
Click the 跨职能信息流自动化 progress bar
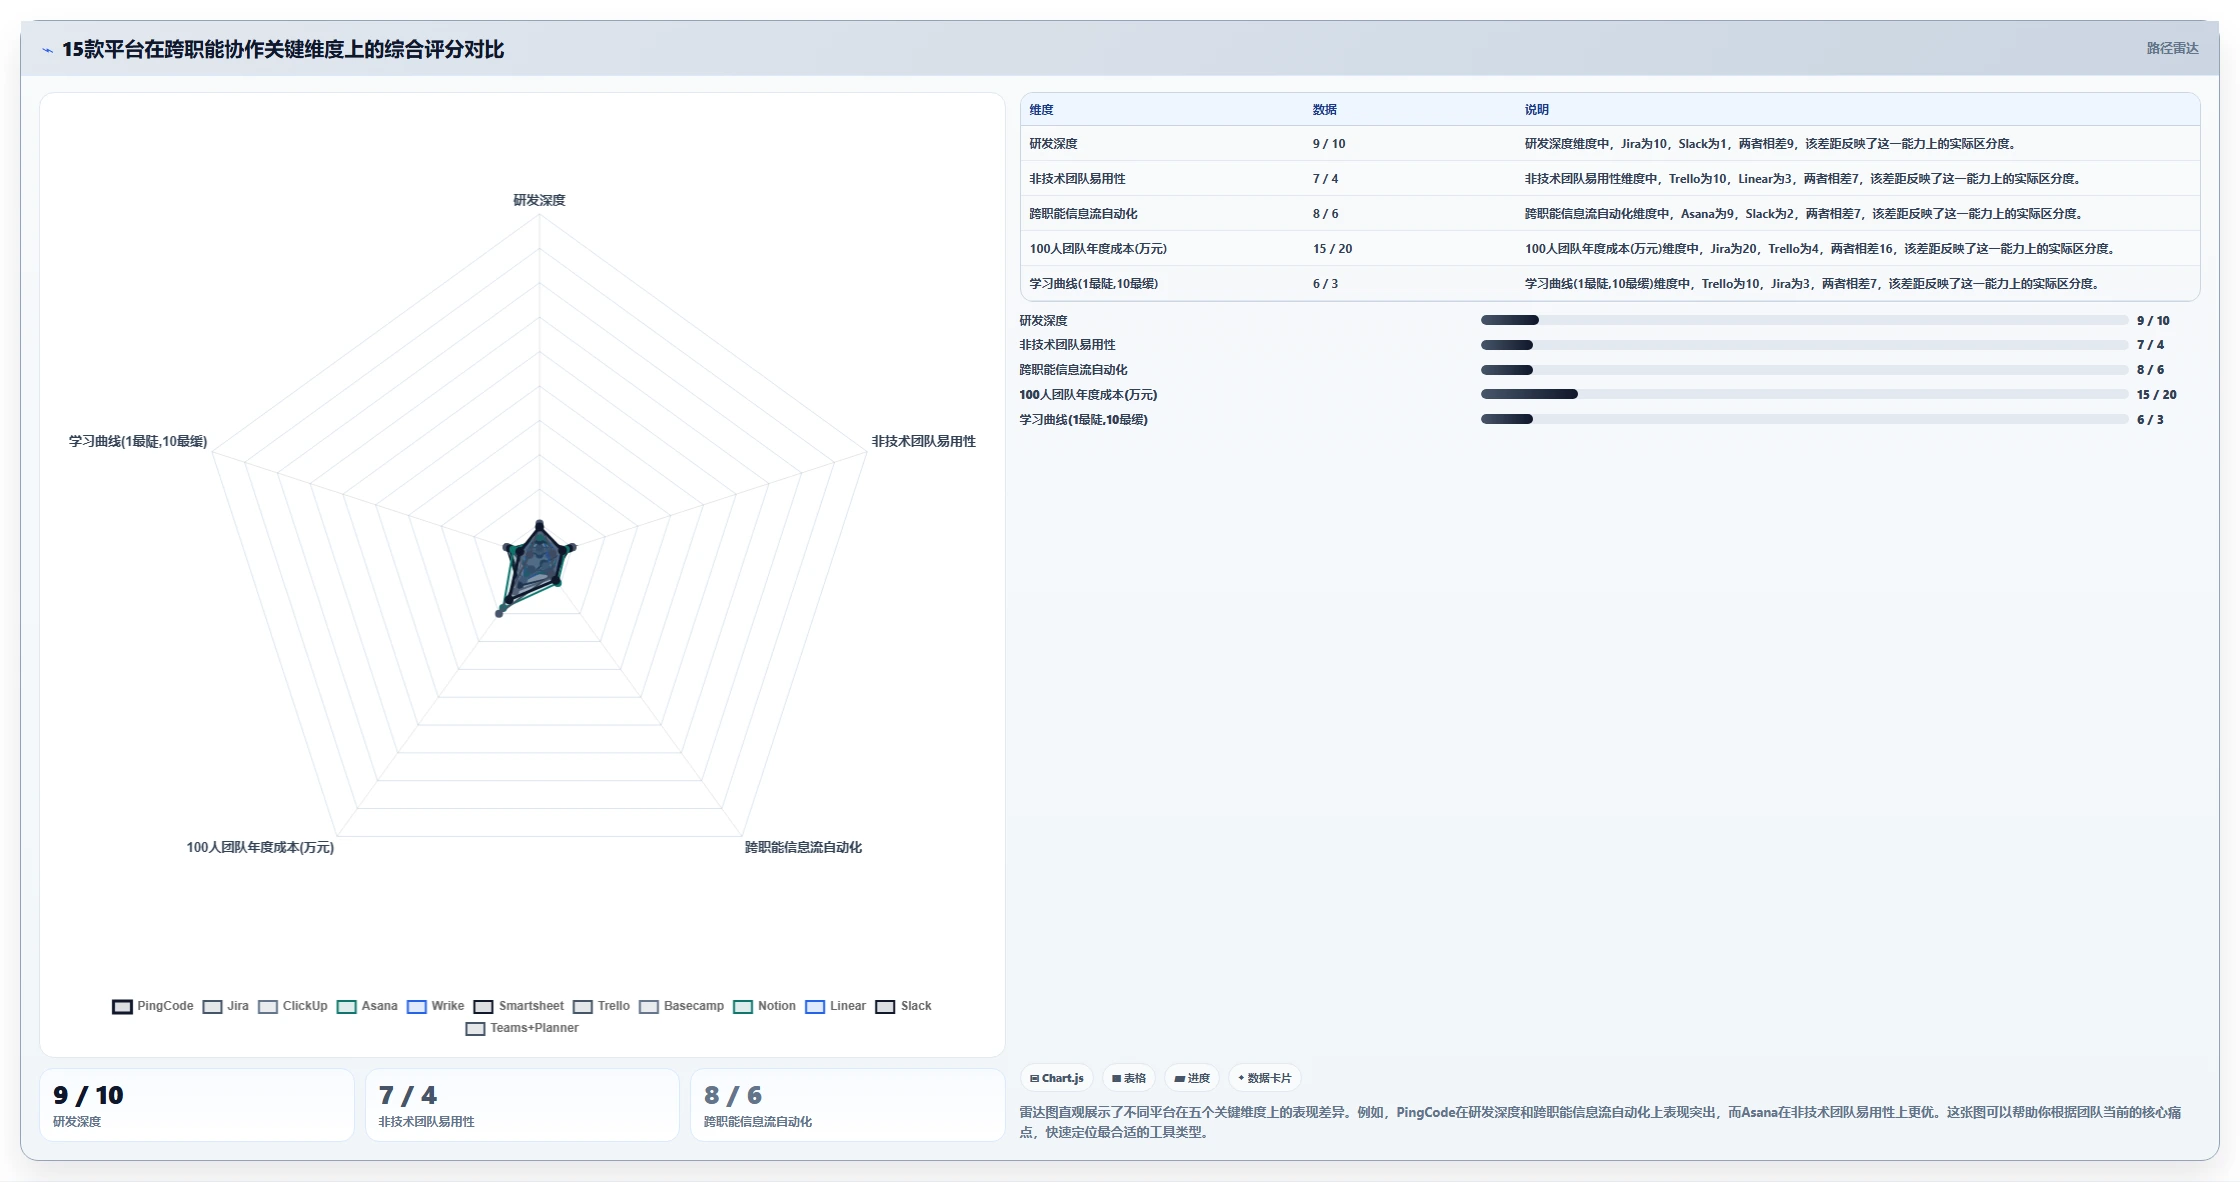tap(1804, 370)
